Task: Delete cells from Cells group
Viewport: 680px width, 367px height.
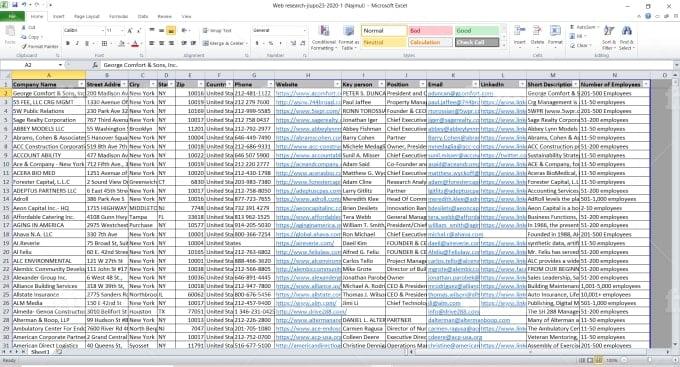Action: coord(537,35)
